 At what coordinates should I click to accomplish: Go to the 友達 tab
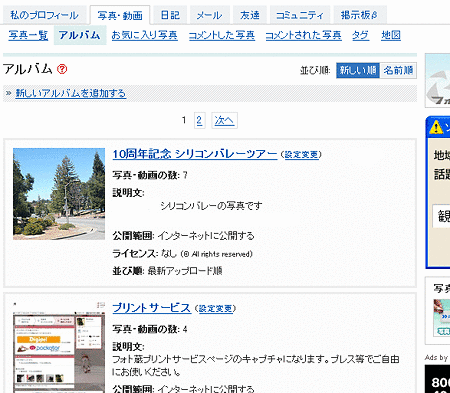tap(250, 15)
